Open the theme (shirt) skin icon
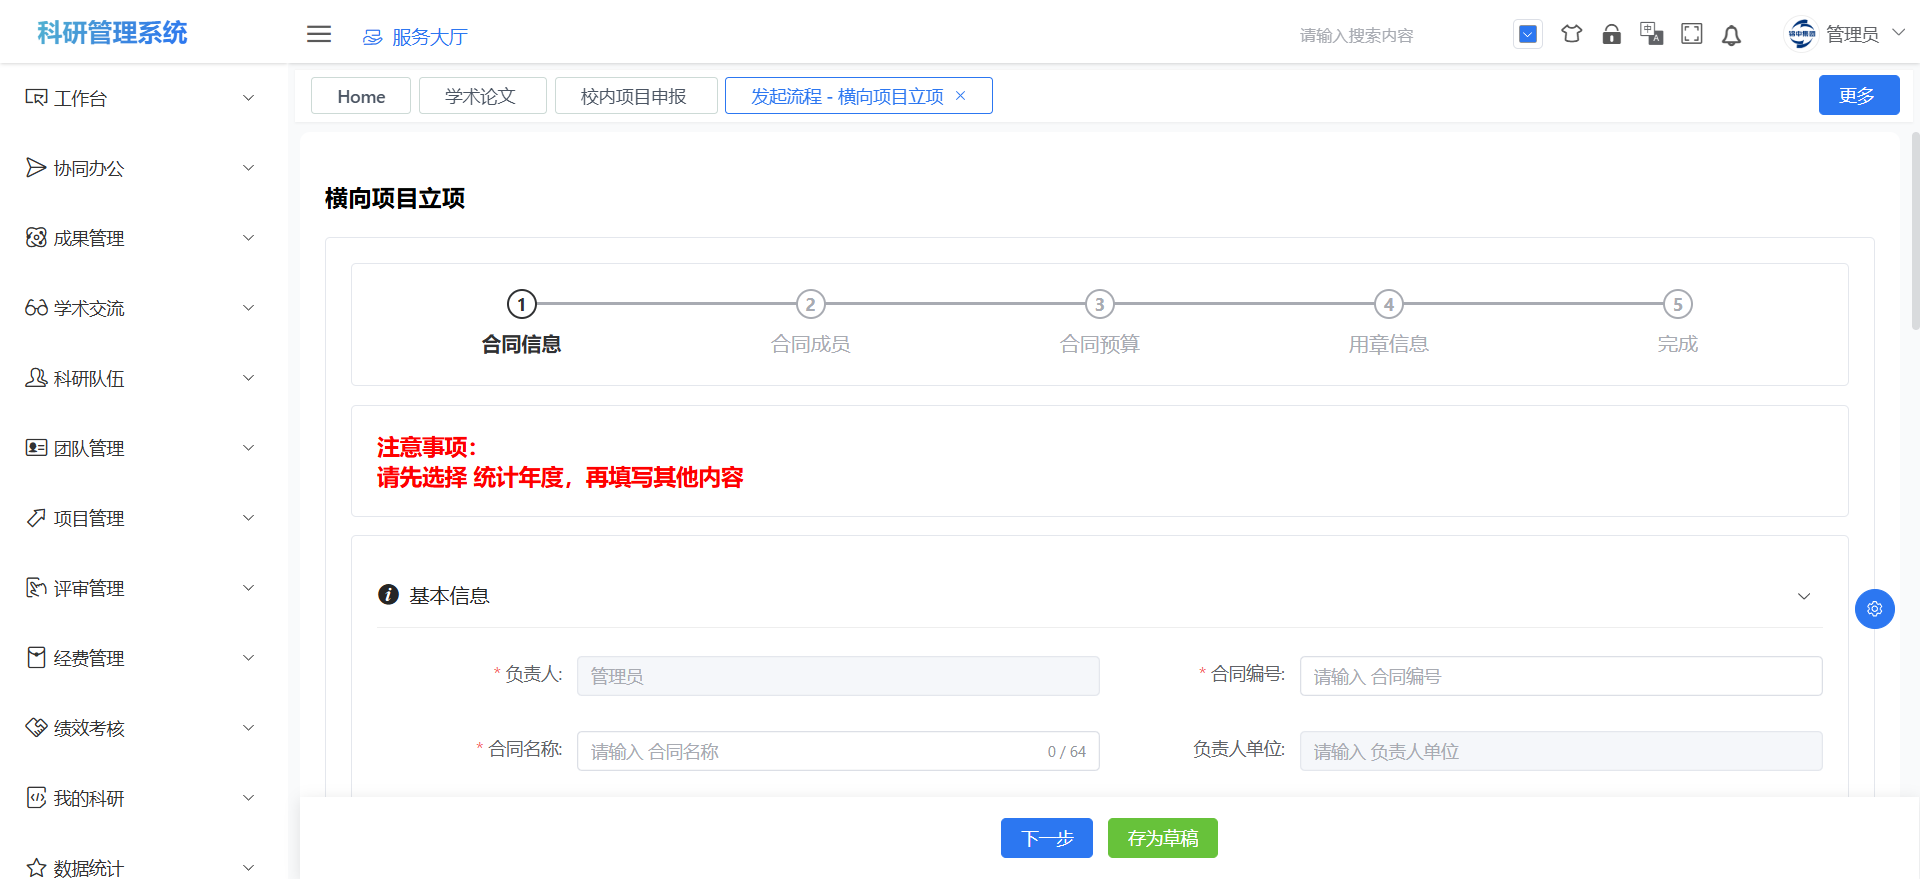 pyautogui.click(x=1571, y=34)
